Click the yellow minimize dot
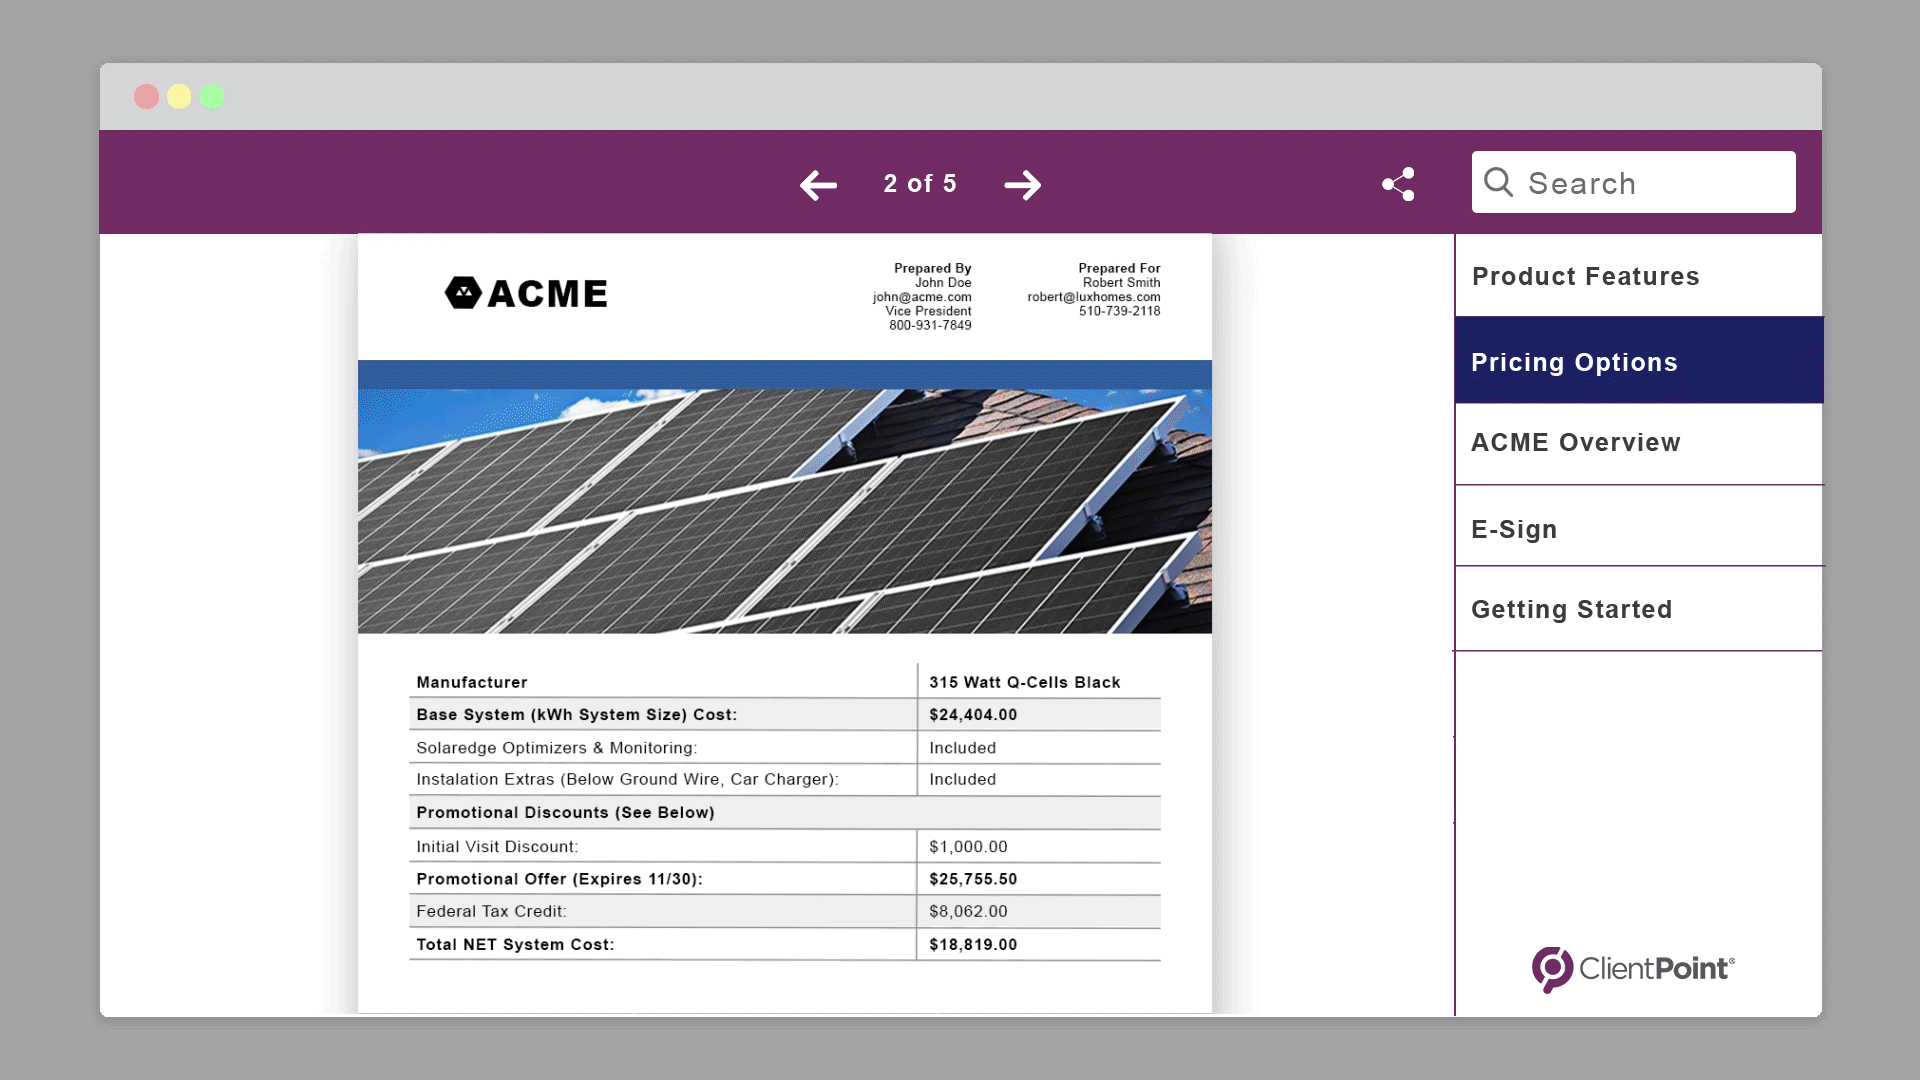This screenshot has height=1080, width=1920. pos(179,97)
